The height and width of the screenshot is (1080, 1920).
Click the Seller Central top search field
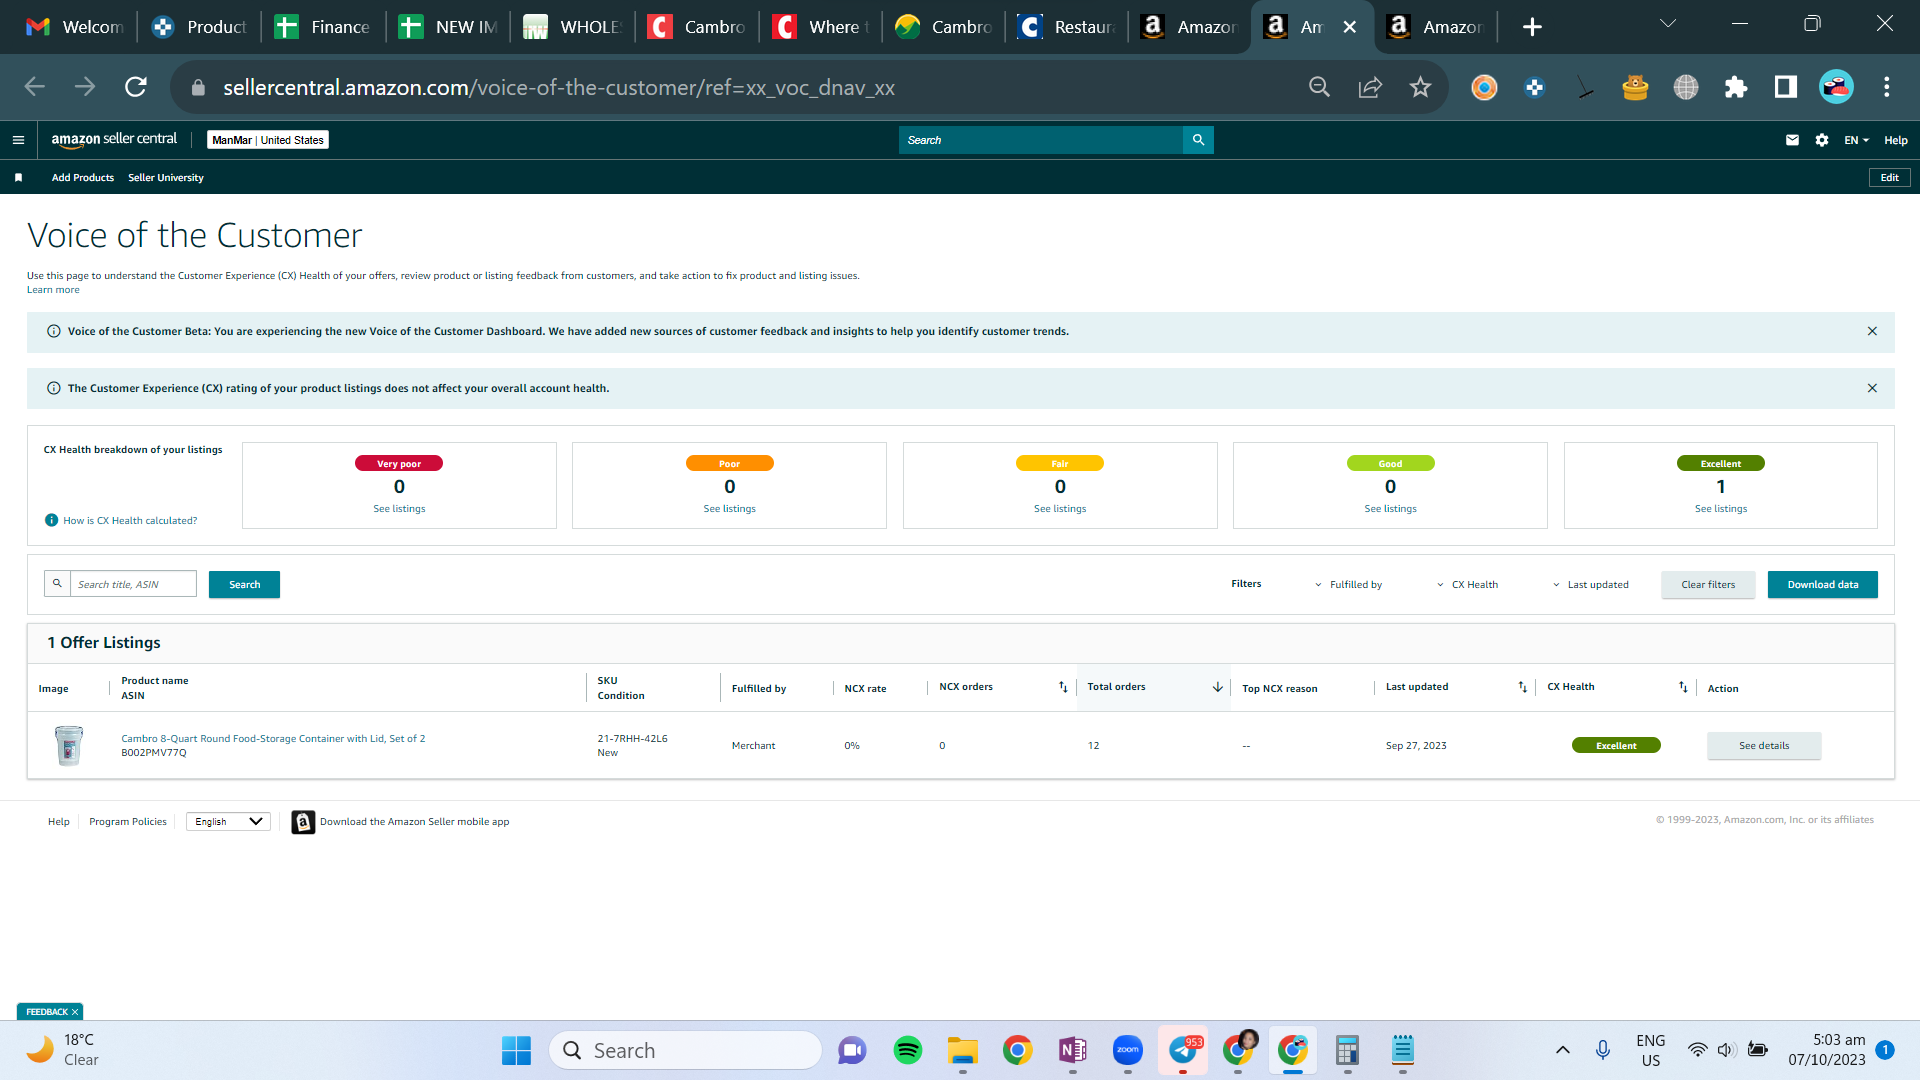[x=1041, y=140]
